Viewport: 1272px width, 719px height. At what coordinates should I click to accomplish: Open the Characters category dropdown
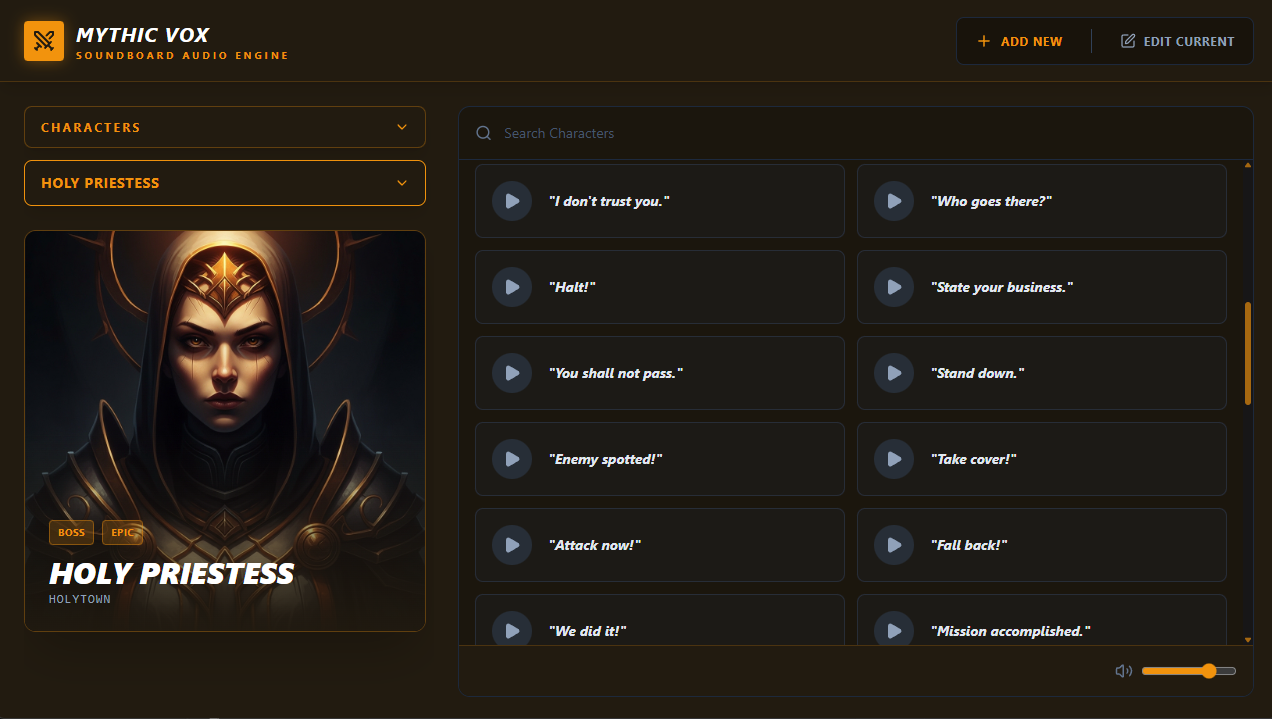[x=225, y=127]
